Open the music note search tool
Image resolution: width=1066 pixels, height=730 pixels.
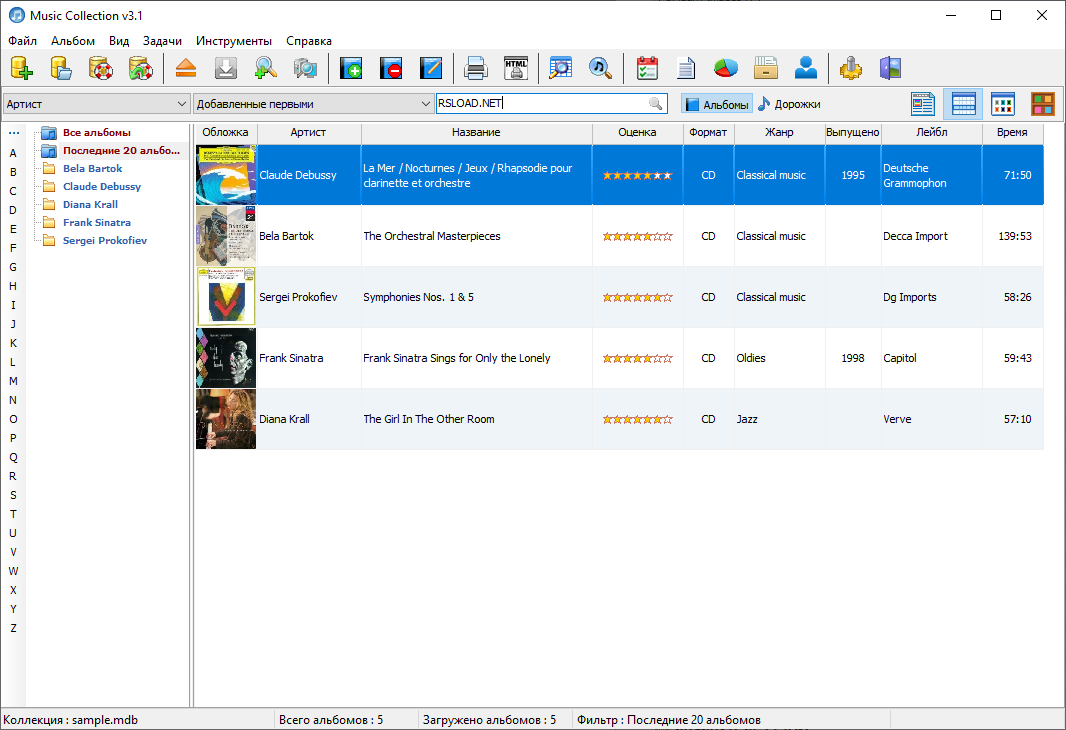click(600, 68)
